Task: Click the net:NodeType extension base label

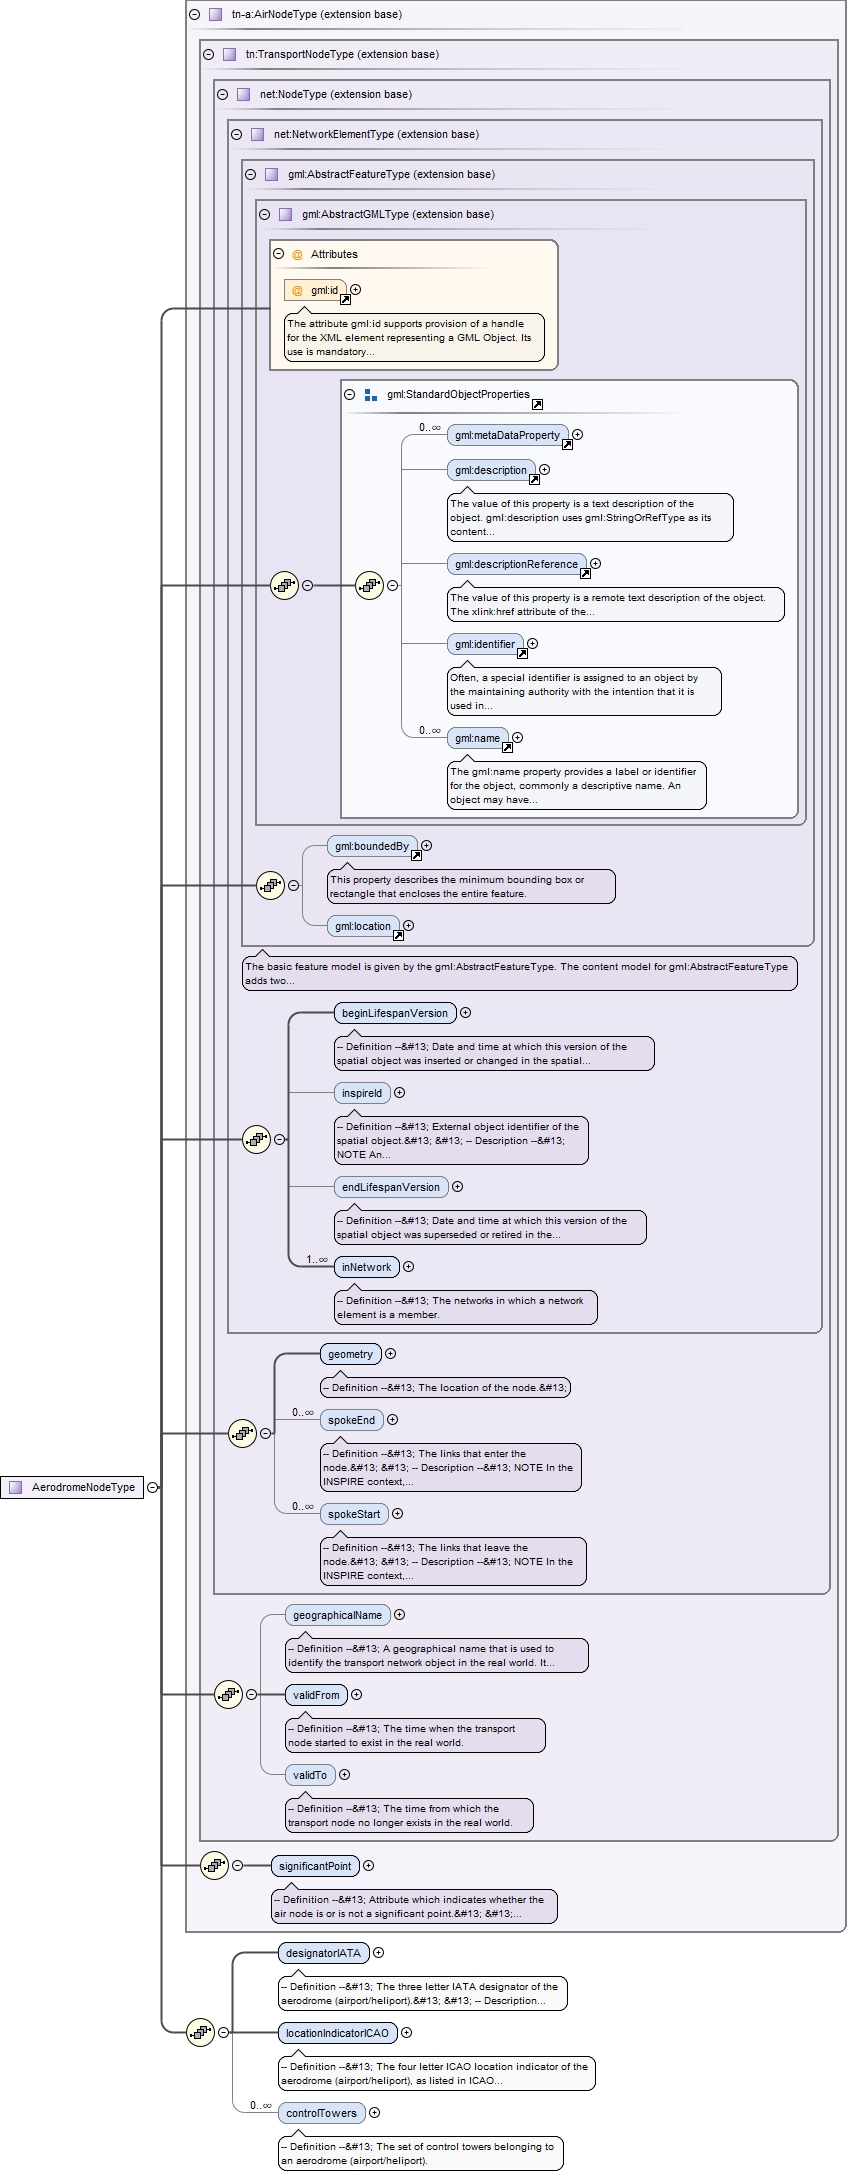Action: pos(335,94)
